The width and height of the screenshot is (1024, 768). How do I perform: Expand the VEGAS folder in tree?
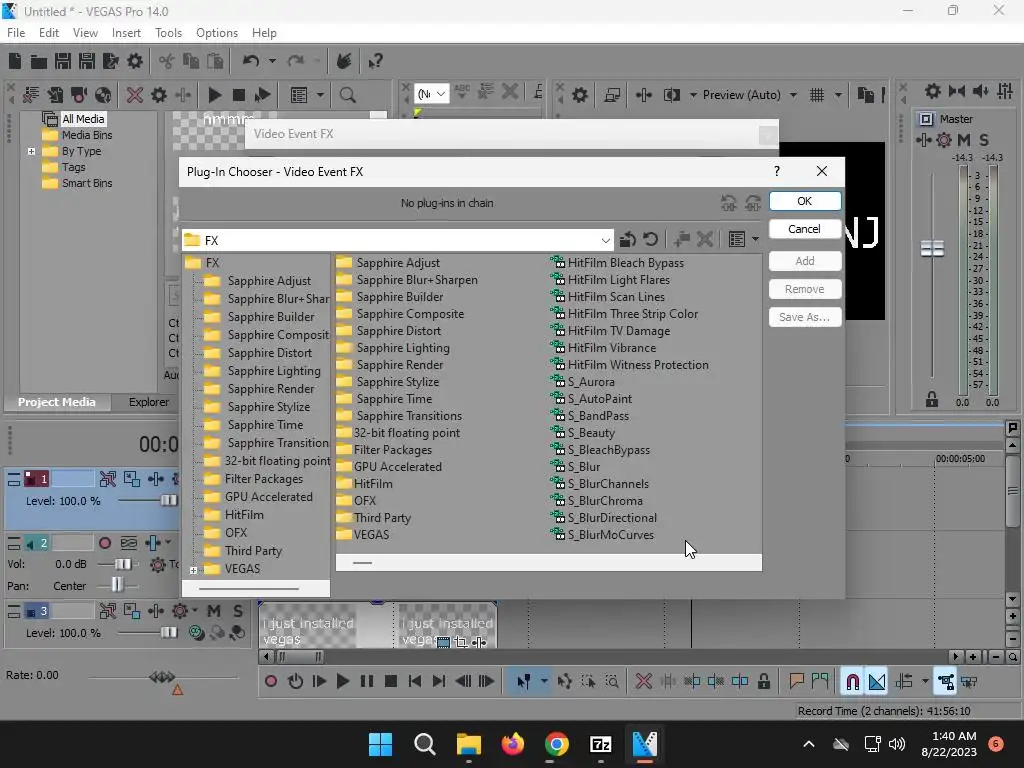193,570
